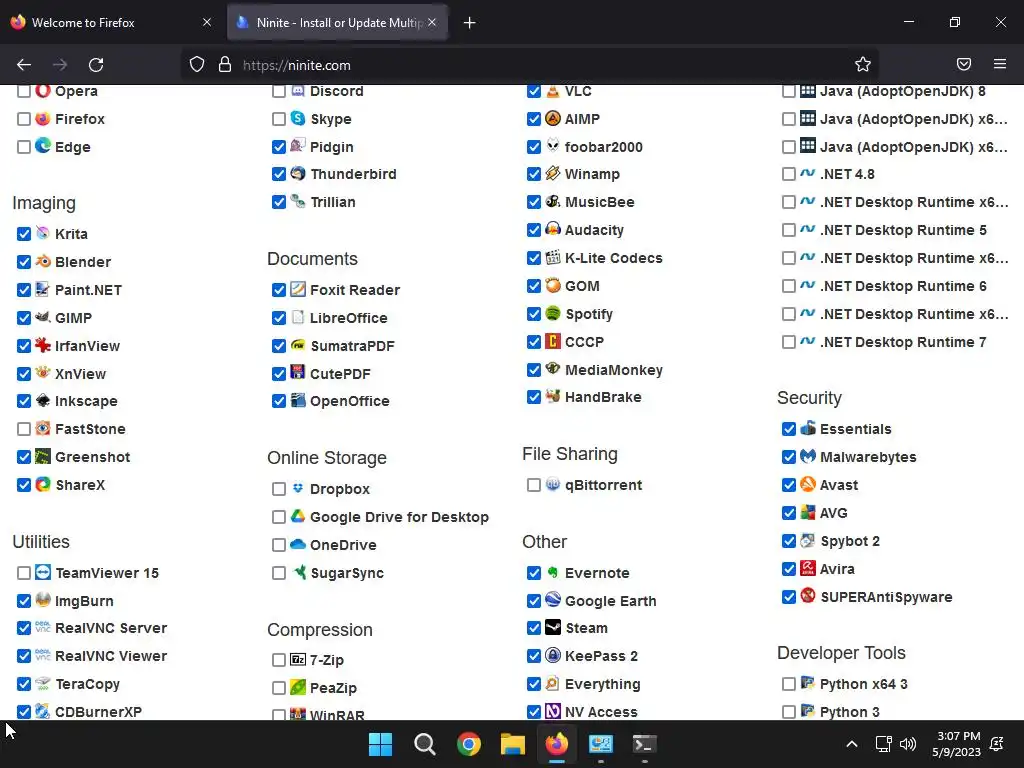Select the Ninite browser tab

(x=338, y=22)
